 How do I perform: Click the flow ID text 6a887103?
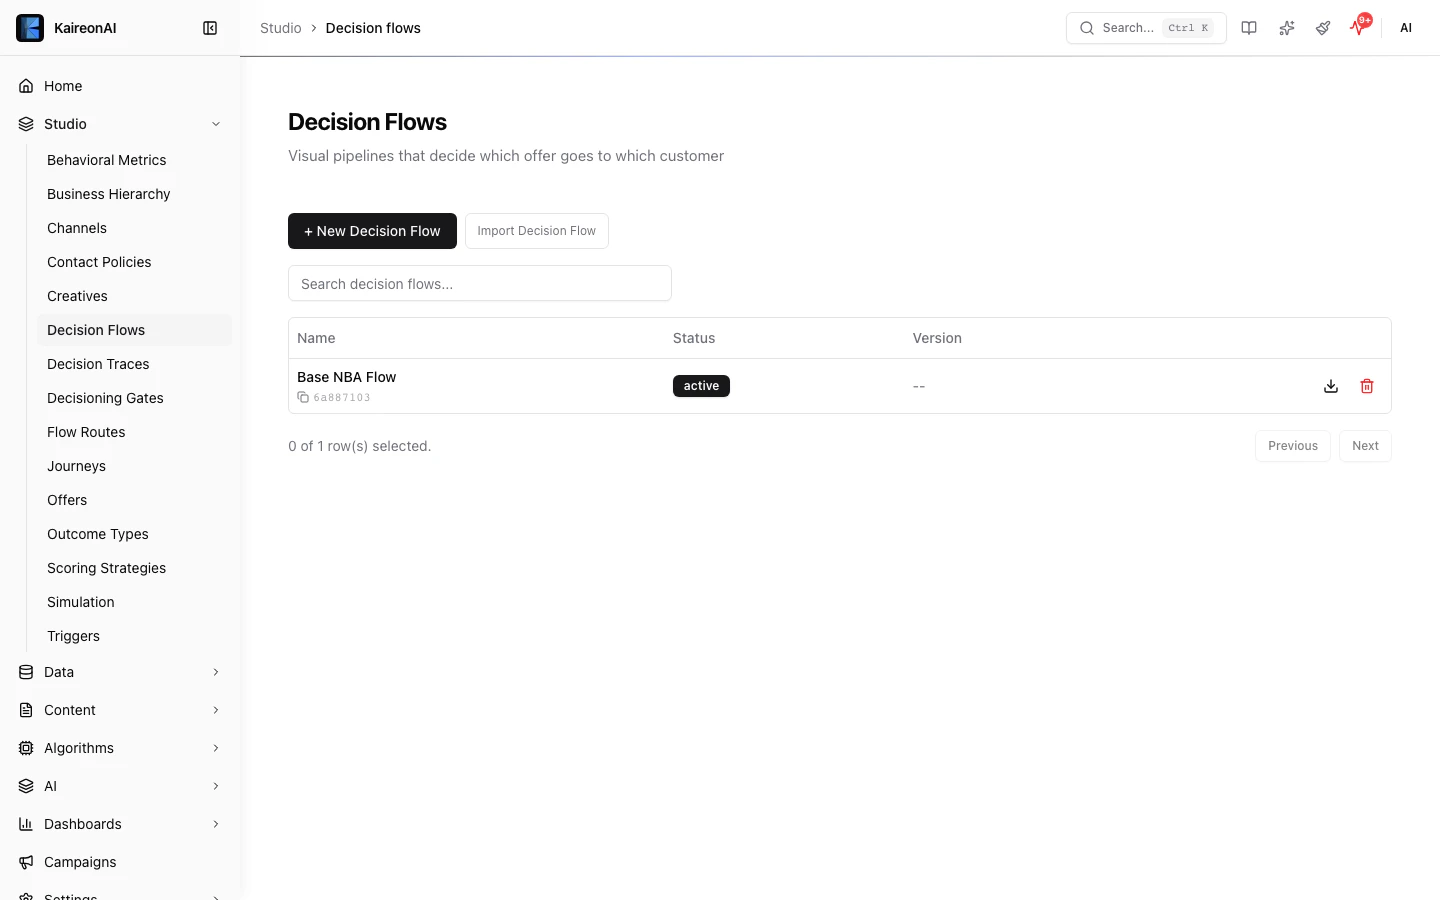click(x=342, y=398)
